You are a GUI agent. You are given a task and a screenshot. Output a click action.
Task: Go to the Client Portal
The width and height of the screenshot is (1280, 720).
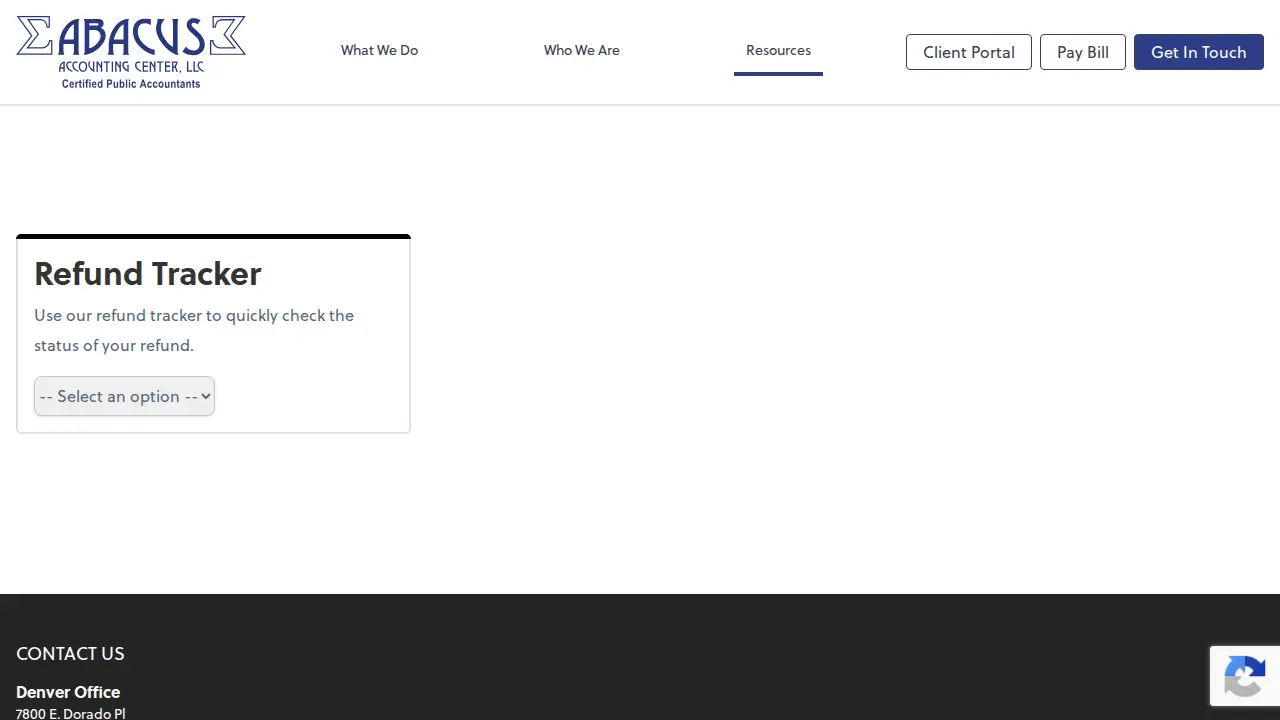(969, 52)
